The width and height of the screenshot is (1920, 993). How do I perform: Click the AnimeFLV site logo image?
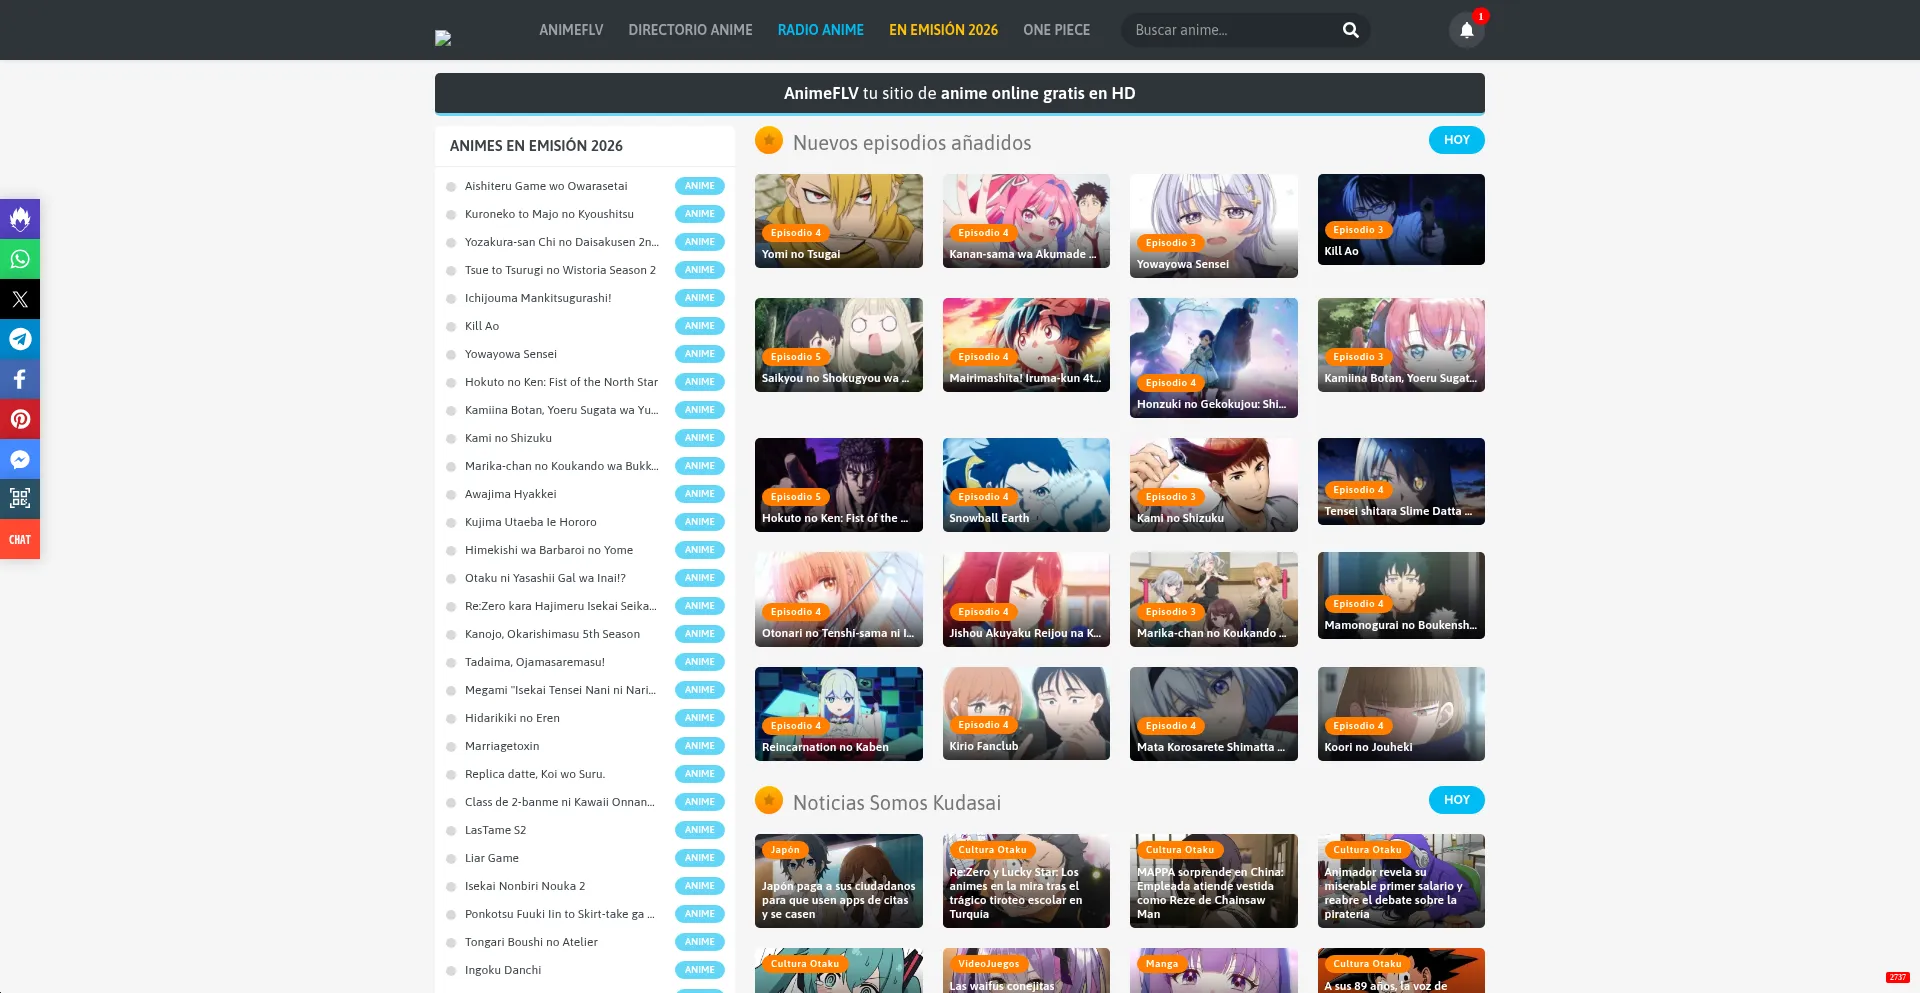[x=443, y=38]
